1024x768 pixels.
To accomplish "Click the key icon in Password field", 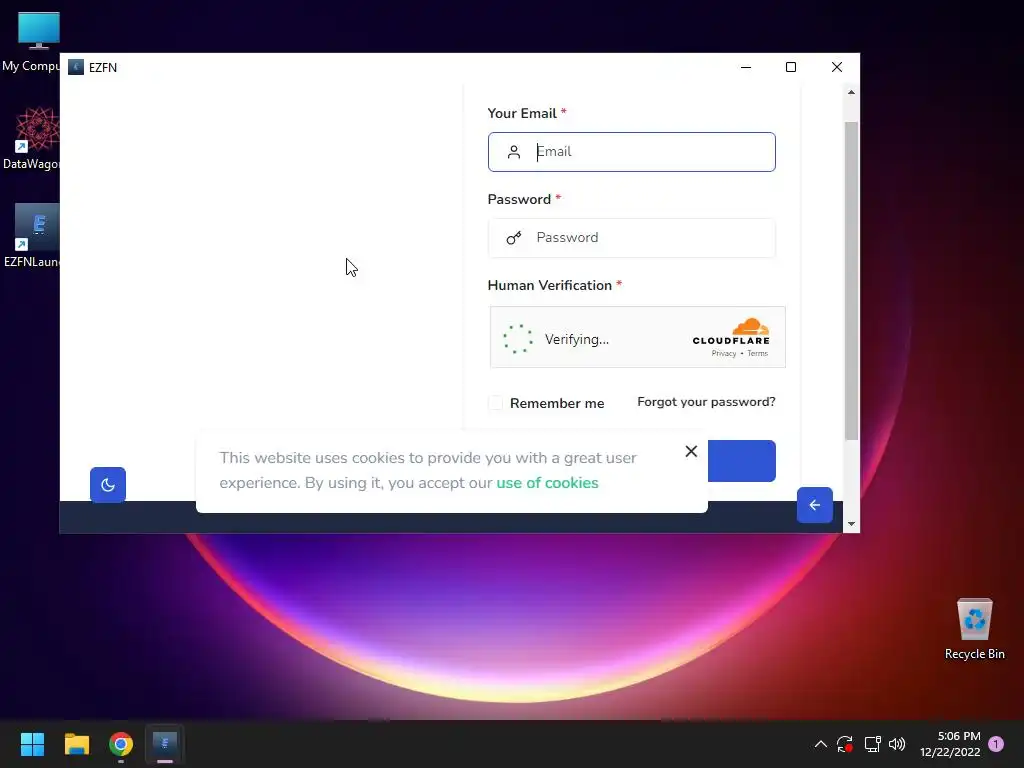I will 514,238.
